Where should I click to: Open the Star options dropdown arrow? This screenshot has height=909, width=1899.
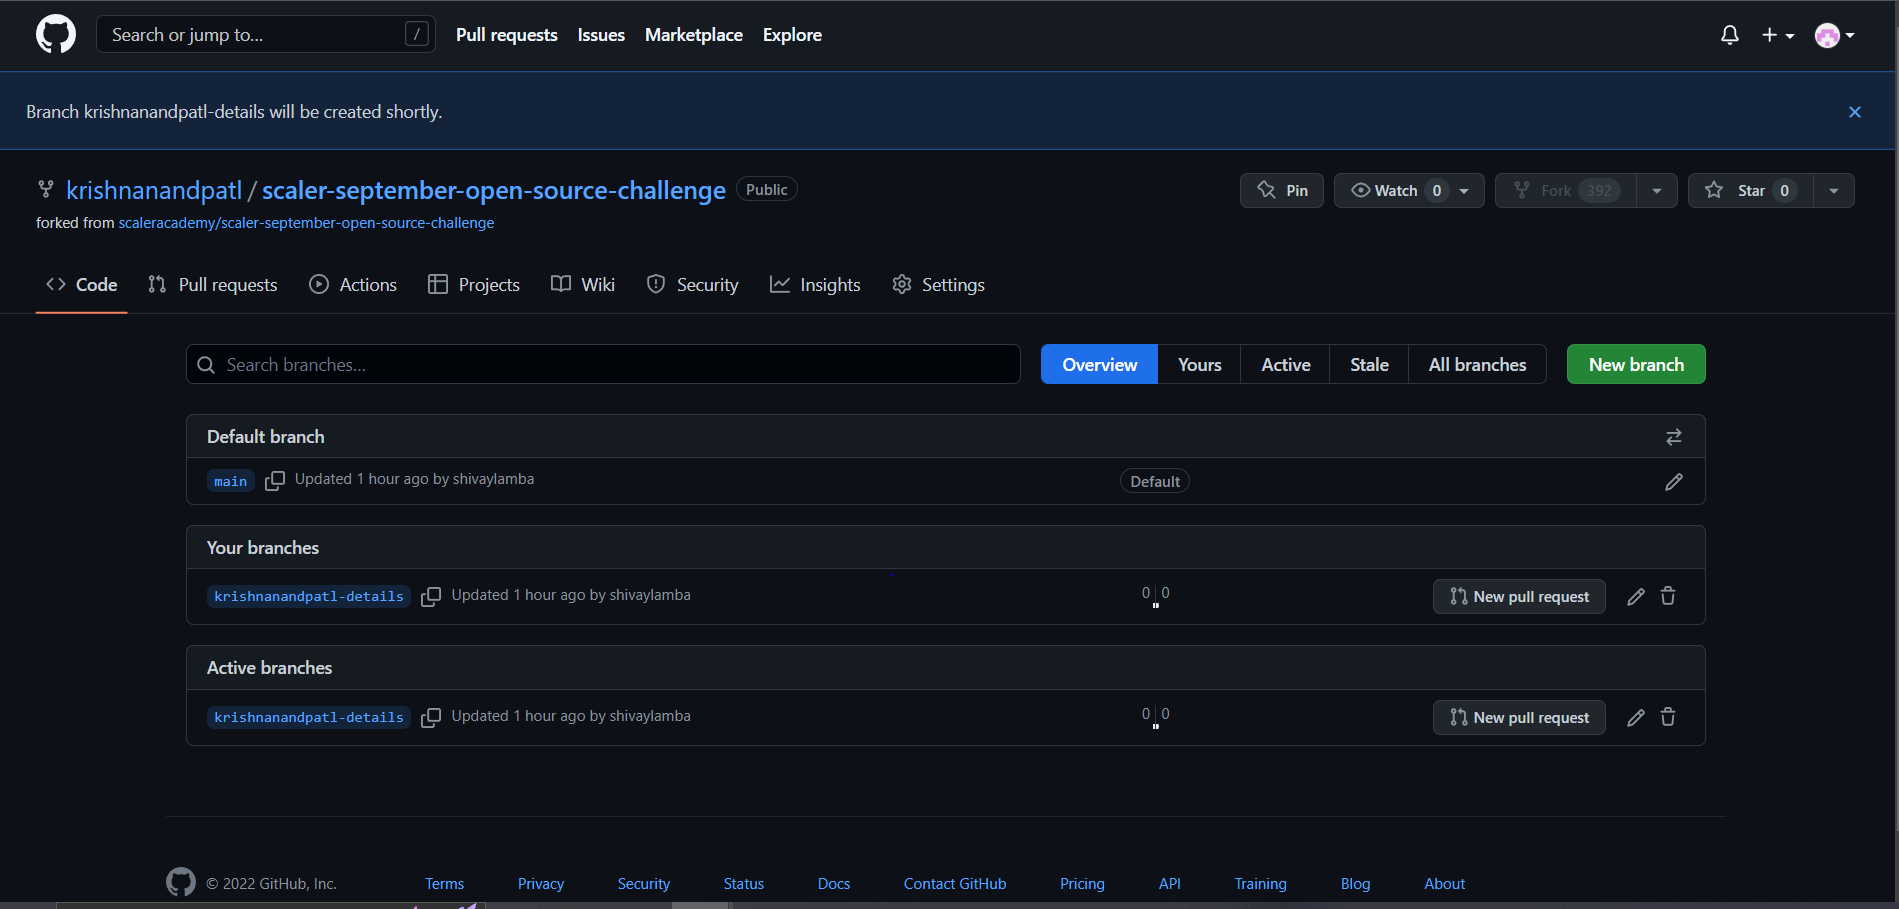(x=1833, y=190)
